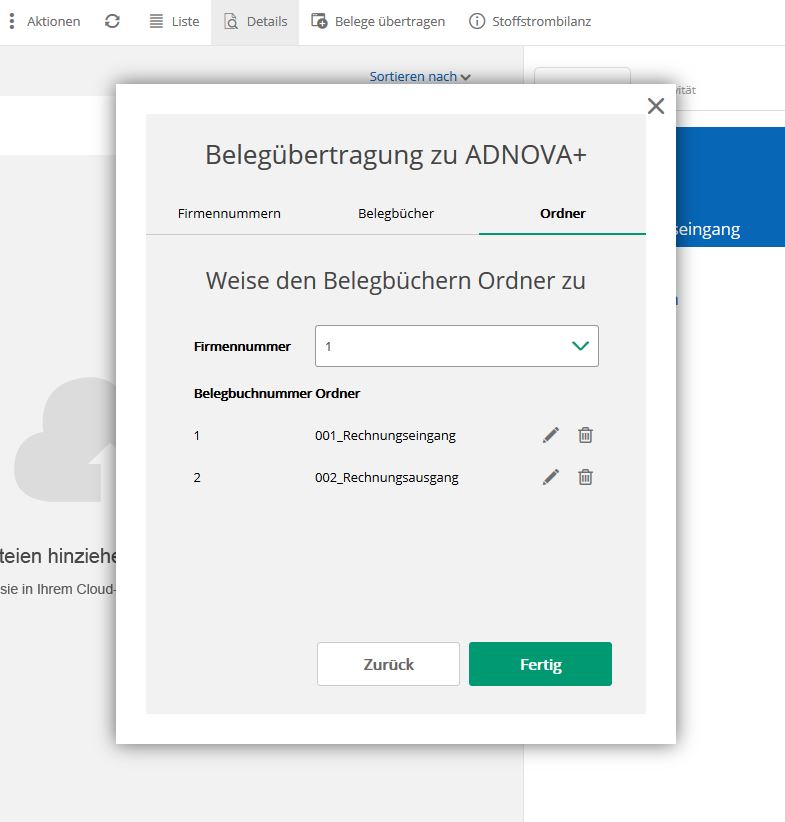Click the green Fertig button
Viewport: 785px width, 822px height.
coord(540,664)
